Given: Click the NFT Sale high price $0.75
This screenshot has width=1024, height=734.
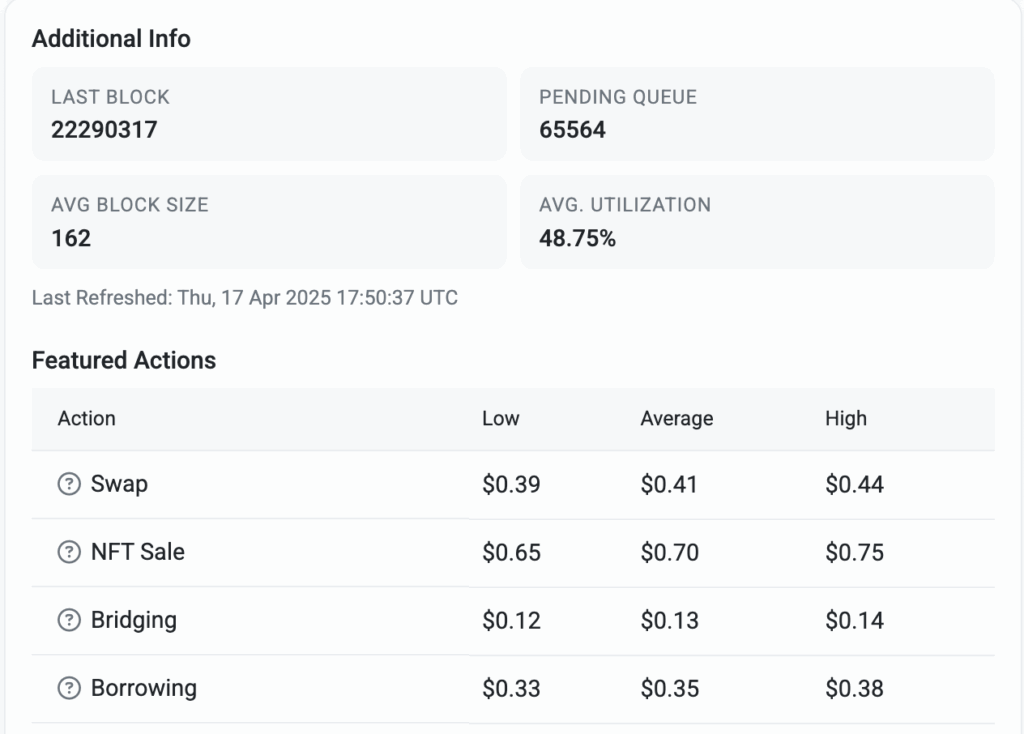Looking at the screenshot, I should 854,553.
